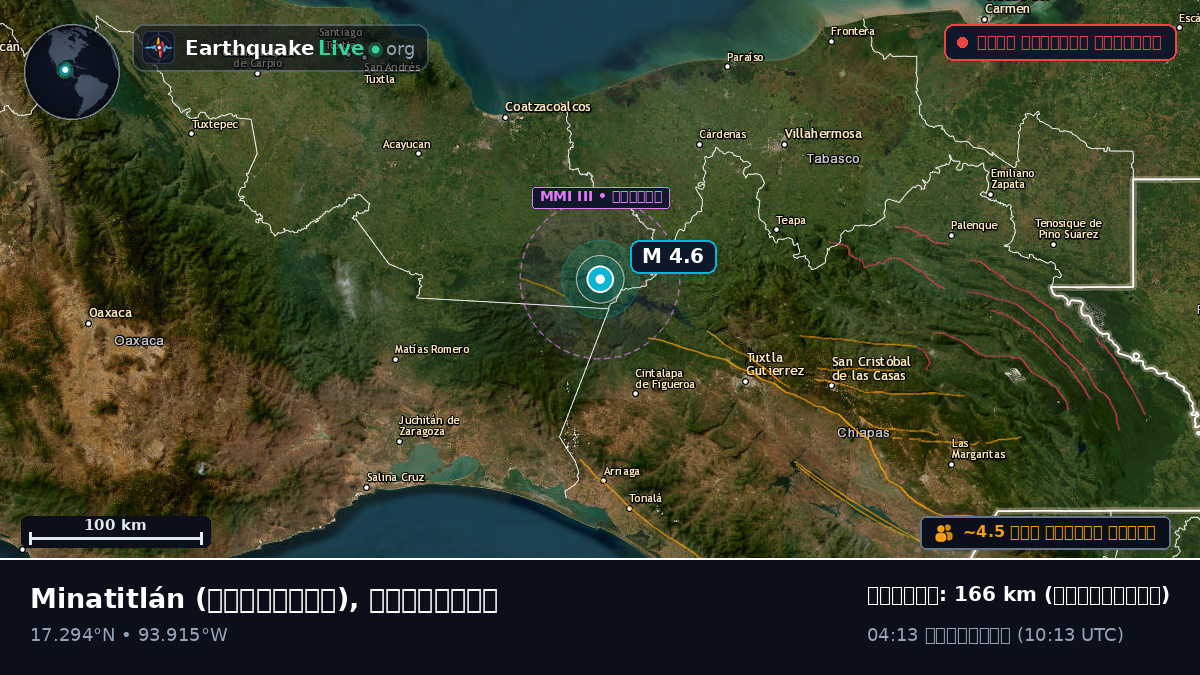1200x675 pixels.
Task: Click the Salina Cruz city label
Action: coord(395,478)
